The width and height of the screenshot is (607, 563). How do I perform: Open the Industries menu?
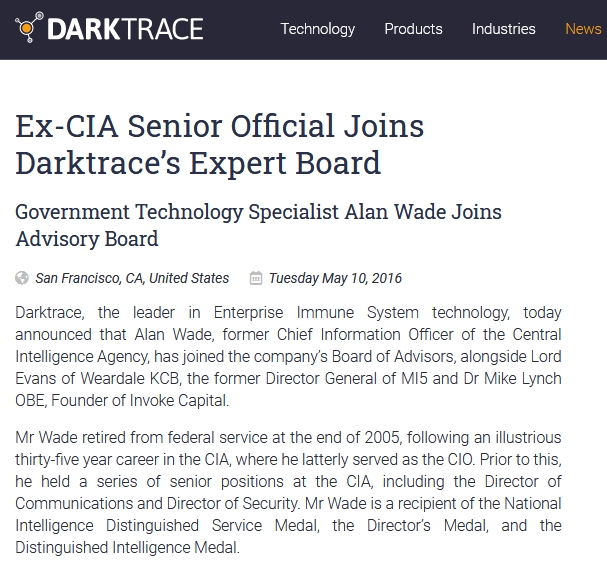(503, 29)
